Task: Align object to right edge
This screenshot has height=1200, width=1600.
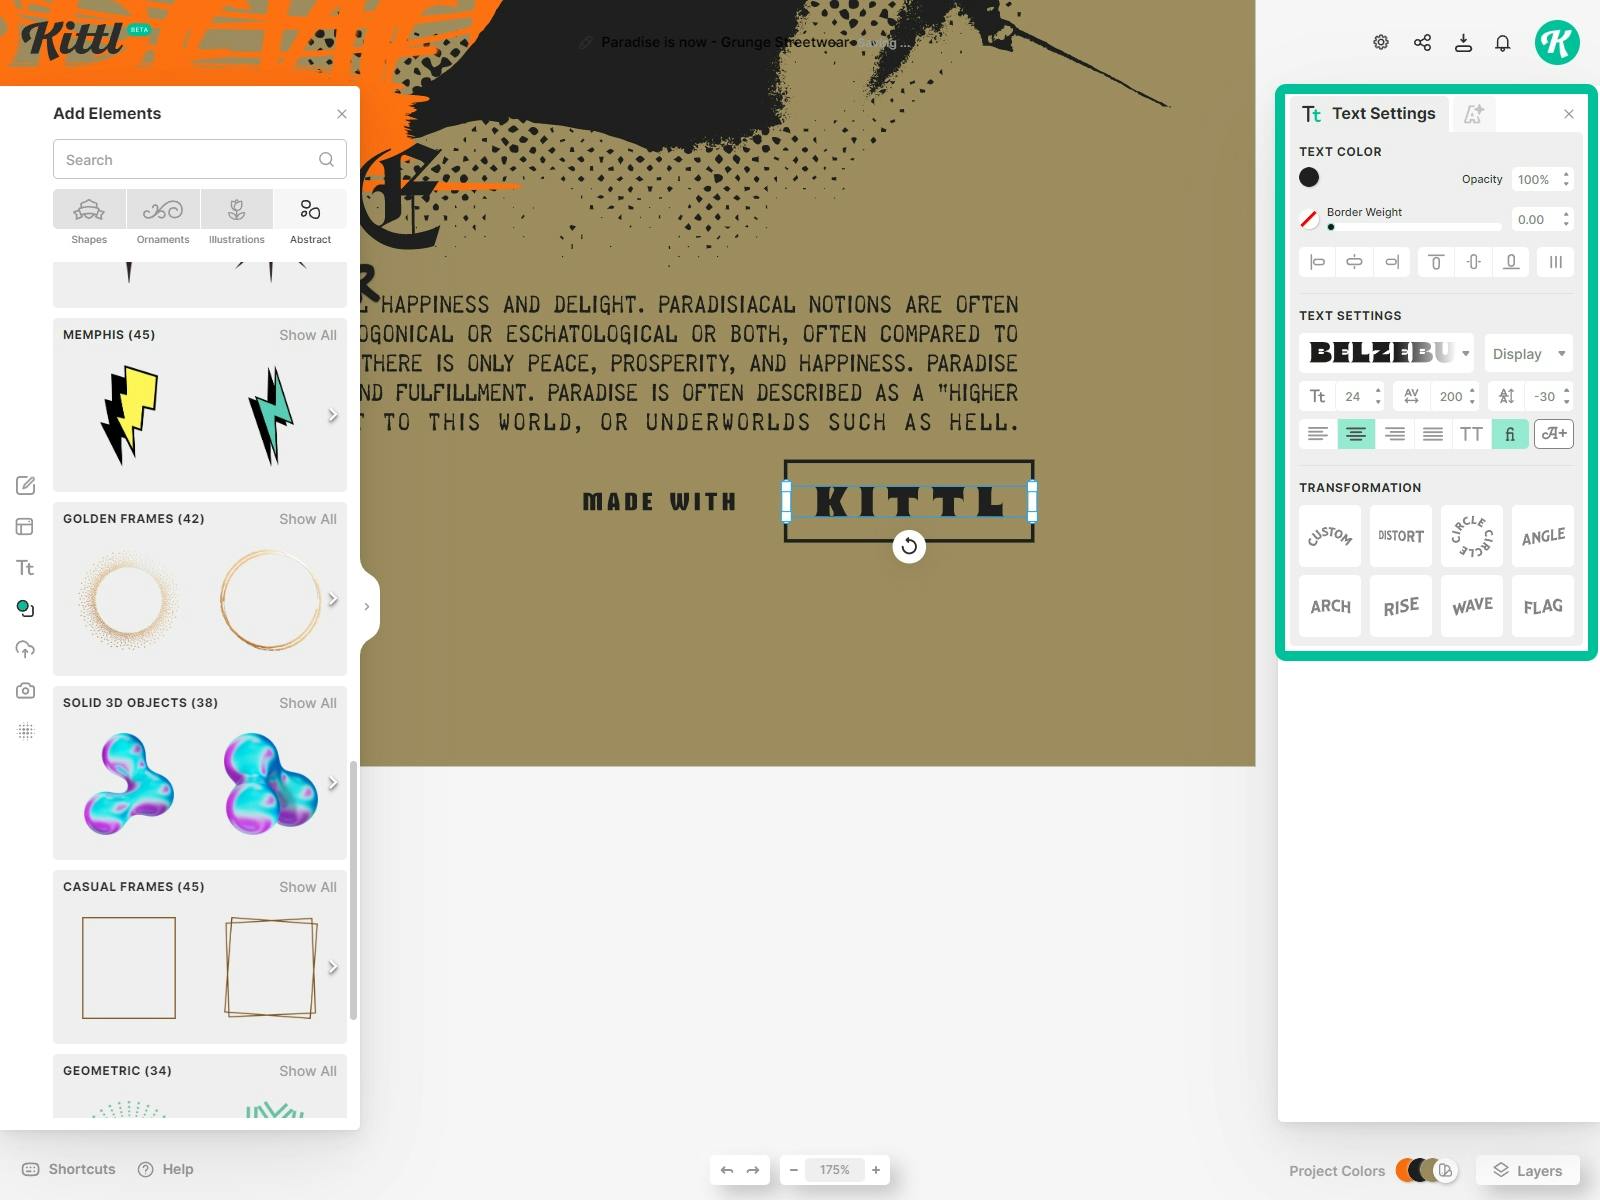Action: click(x=1392, y=262)
